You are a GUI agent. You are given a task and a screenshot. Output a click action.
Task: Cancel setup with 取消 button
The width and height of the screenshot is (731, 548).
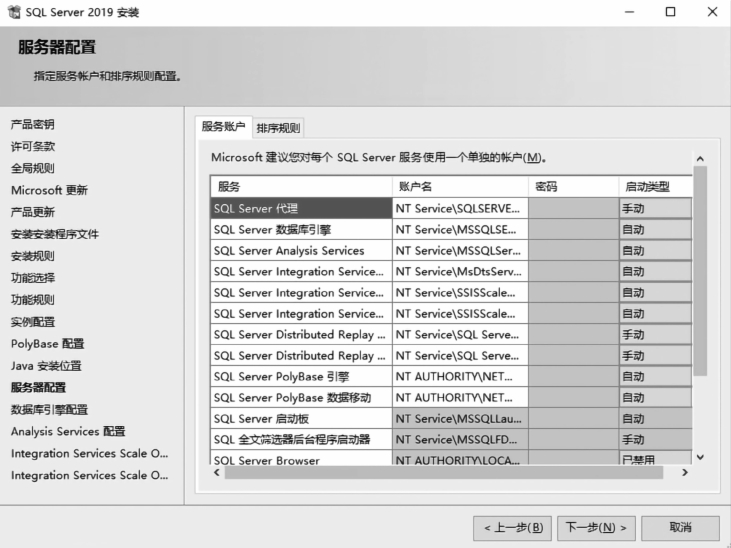point(680,528)
